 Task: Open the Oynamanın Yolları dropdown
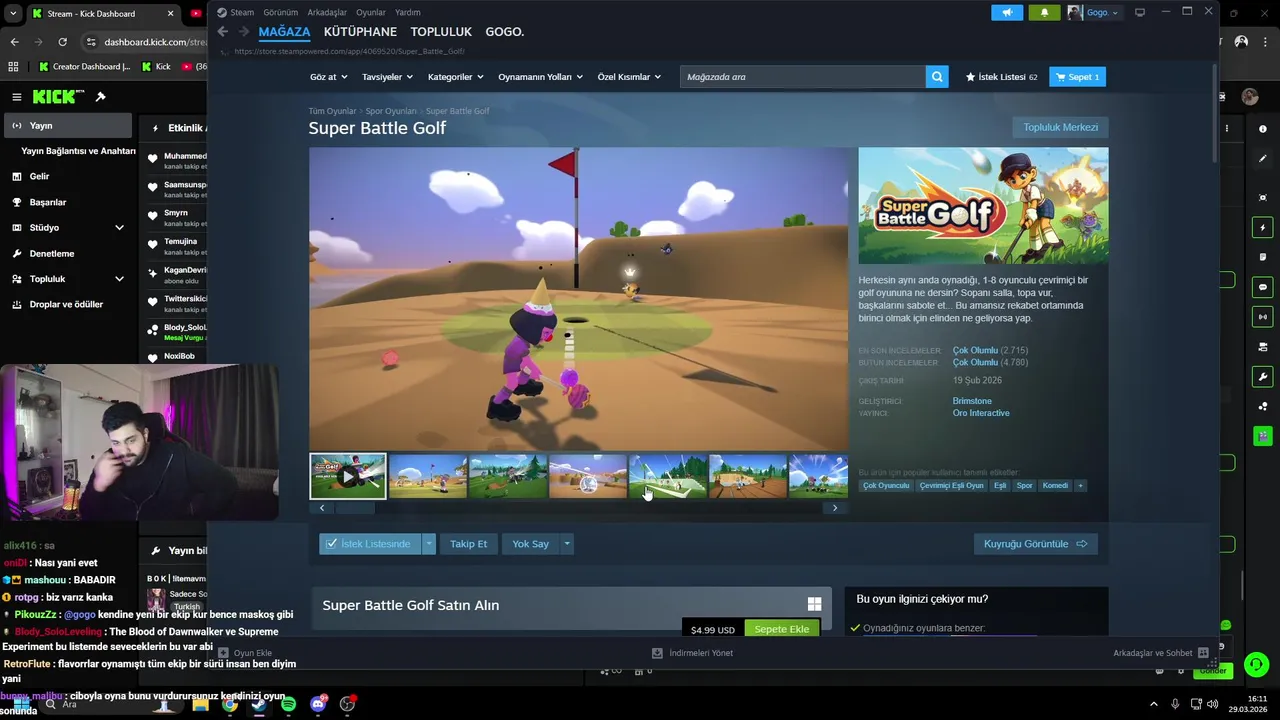(x=540, y=77)
